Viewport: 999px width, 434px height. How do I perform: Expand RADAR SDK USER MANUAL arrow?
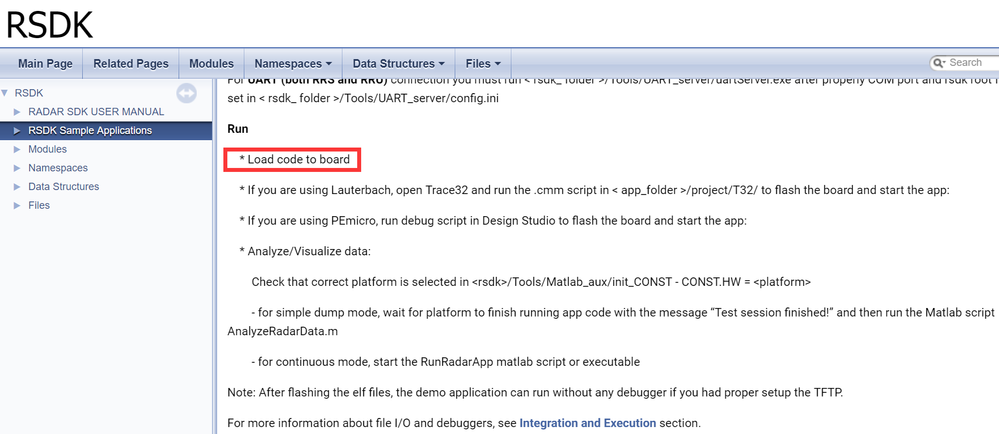point(17,112)
